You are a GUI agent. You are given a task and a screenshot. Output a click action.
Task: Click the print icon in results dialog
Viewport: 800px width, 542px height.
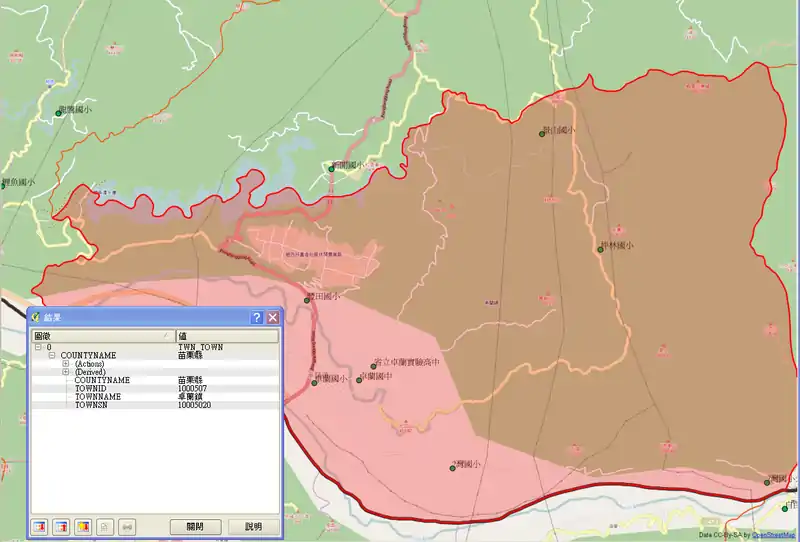point(127,526)
